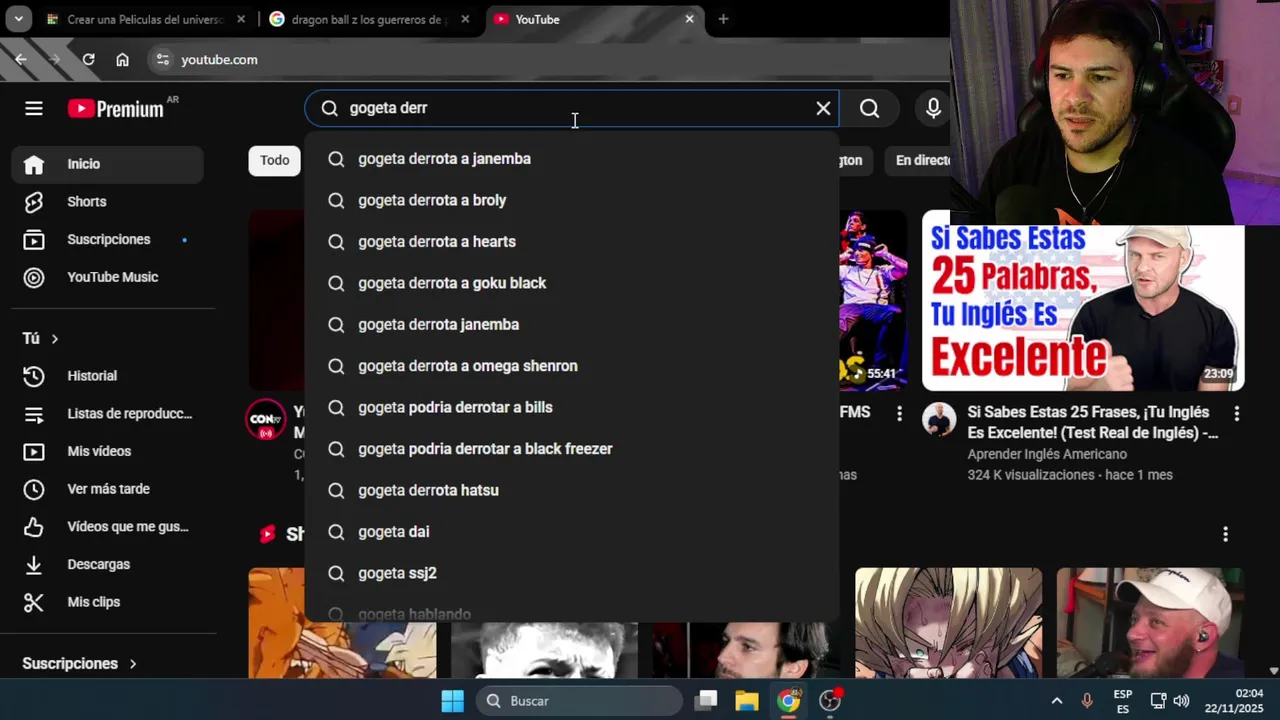
Task: Show hidden system tray icons
Action: click(x=1056, y=701)
